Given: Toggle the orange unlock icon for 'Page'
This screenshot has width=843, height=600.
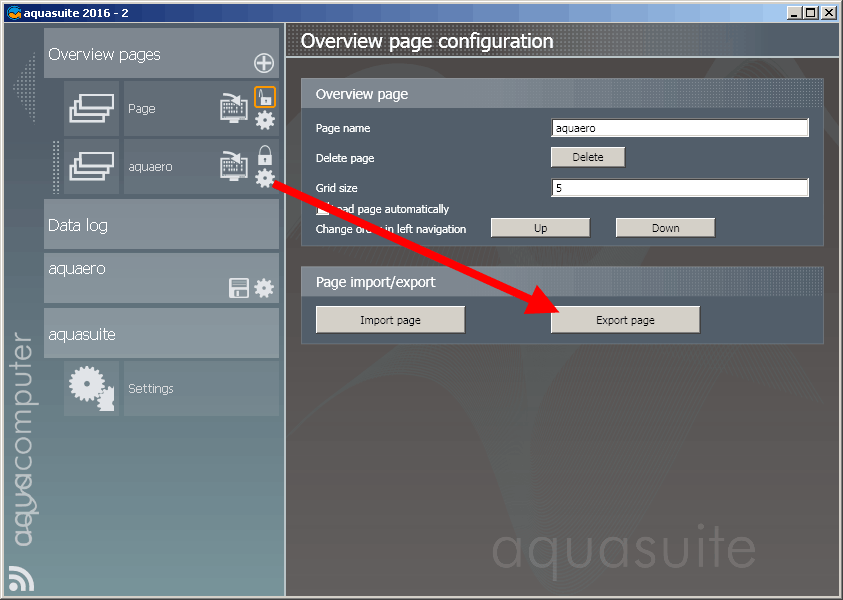Looking at the screenshot, I should [x=265, y=97].
